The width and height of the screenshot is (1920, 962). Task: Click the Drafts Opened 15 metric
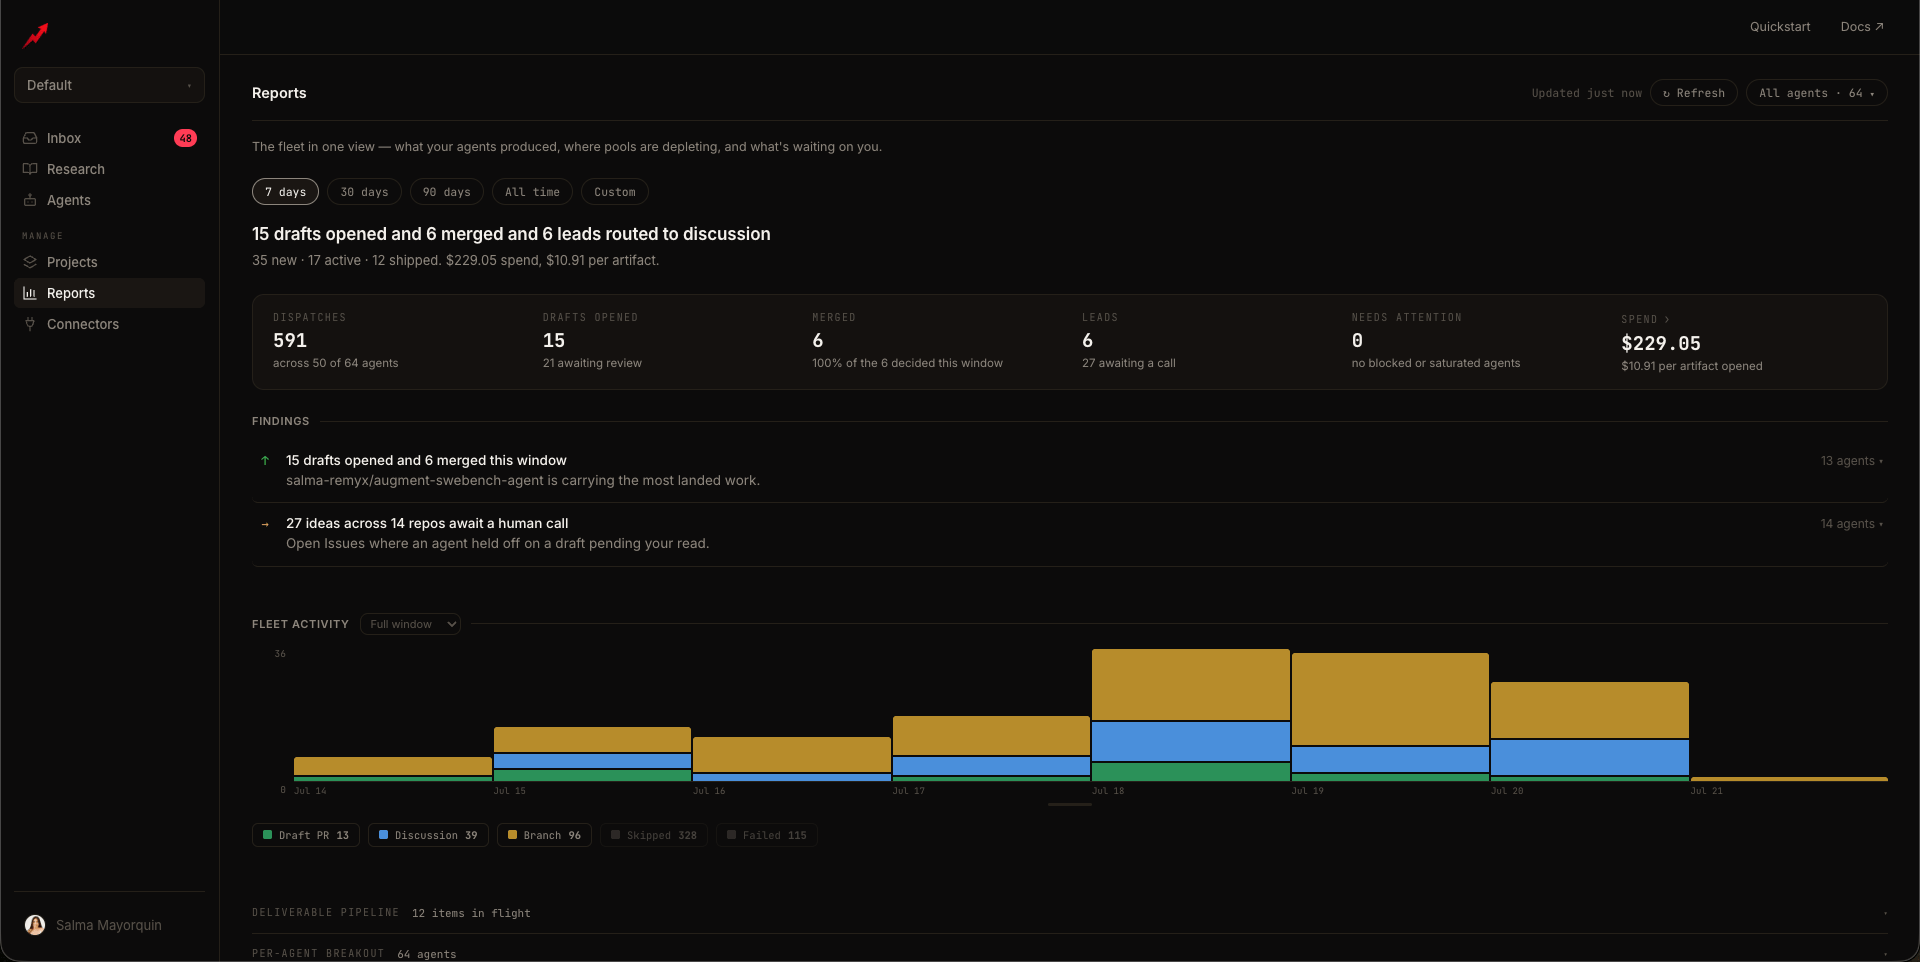point(592,342)
